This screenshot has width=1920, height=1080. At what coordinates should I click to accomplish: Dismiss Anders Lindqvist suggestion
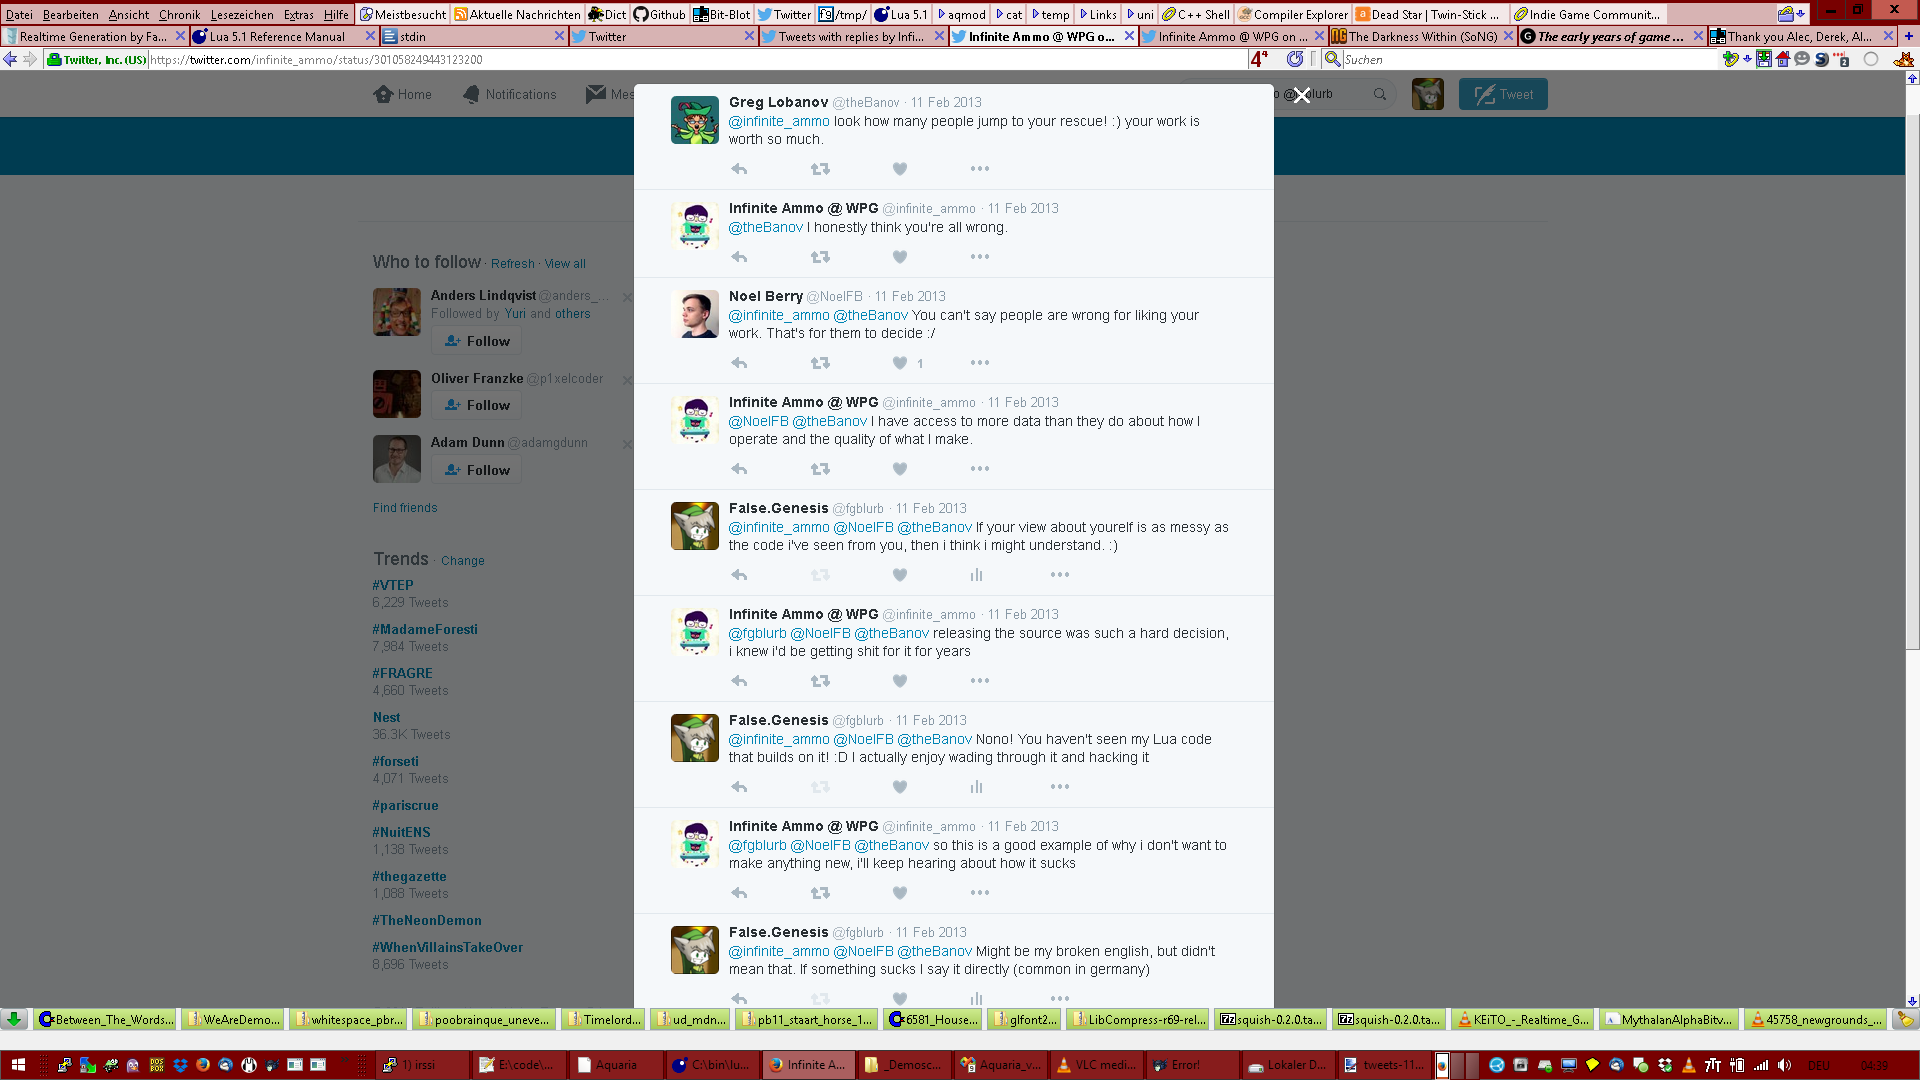click(627, 297)
